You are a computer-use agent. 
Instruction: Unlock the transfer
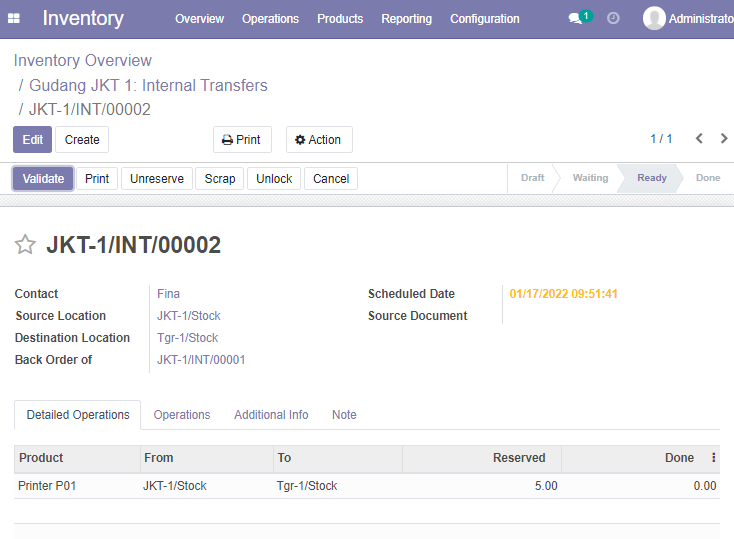tap(274, 178)
